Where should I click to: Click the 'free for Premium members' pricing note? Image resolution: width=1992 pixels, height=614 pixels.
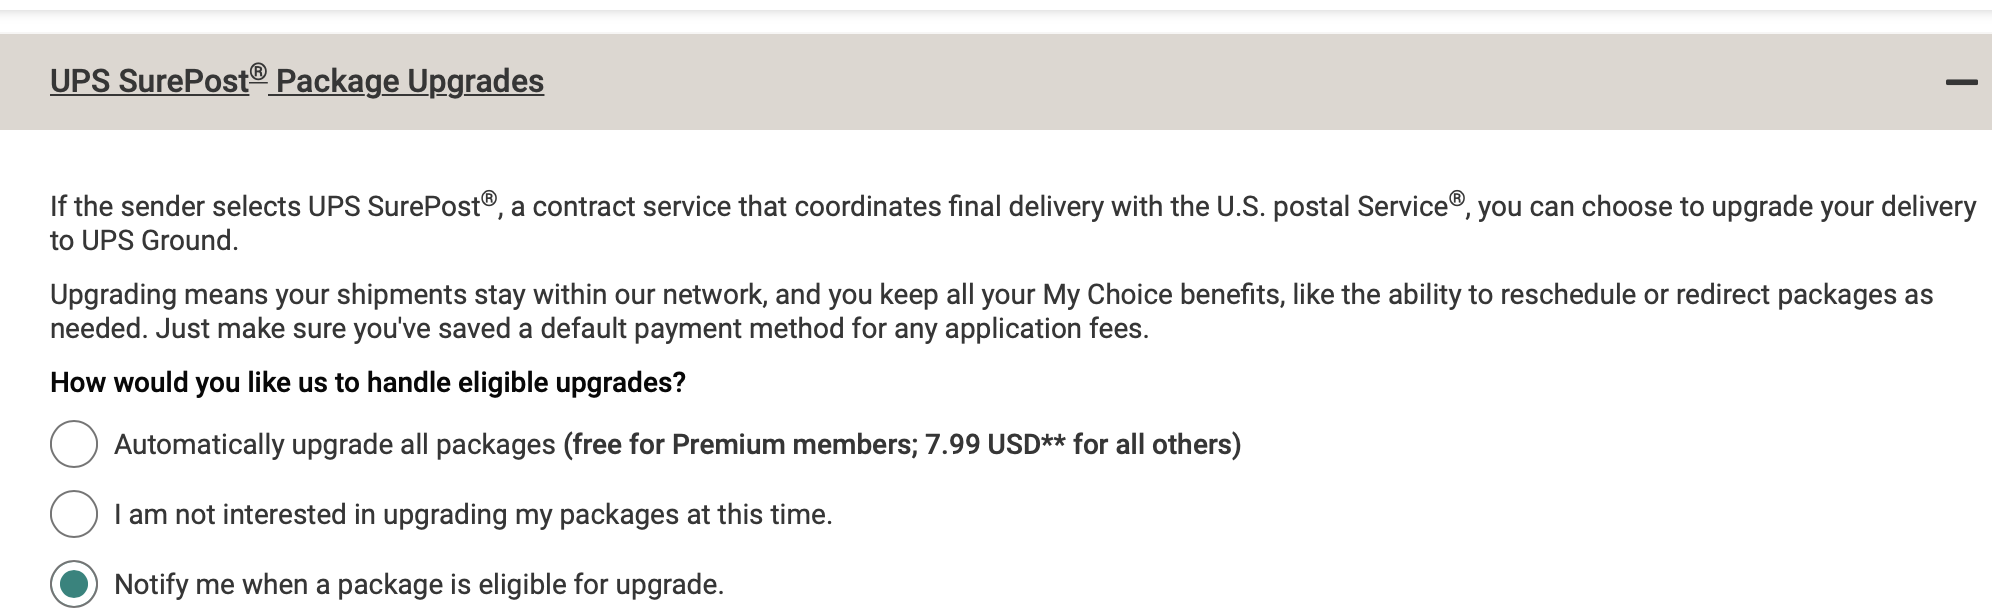click(x=743, y=445)
